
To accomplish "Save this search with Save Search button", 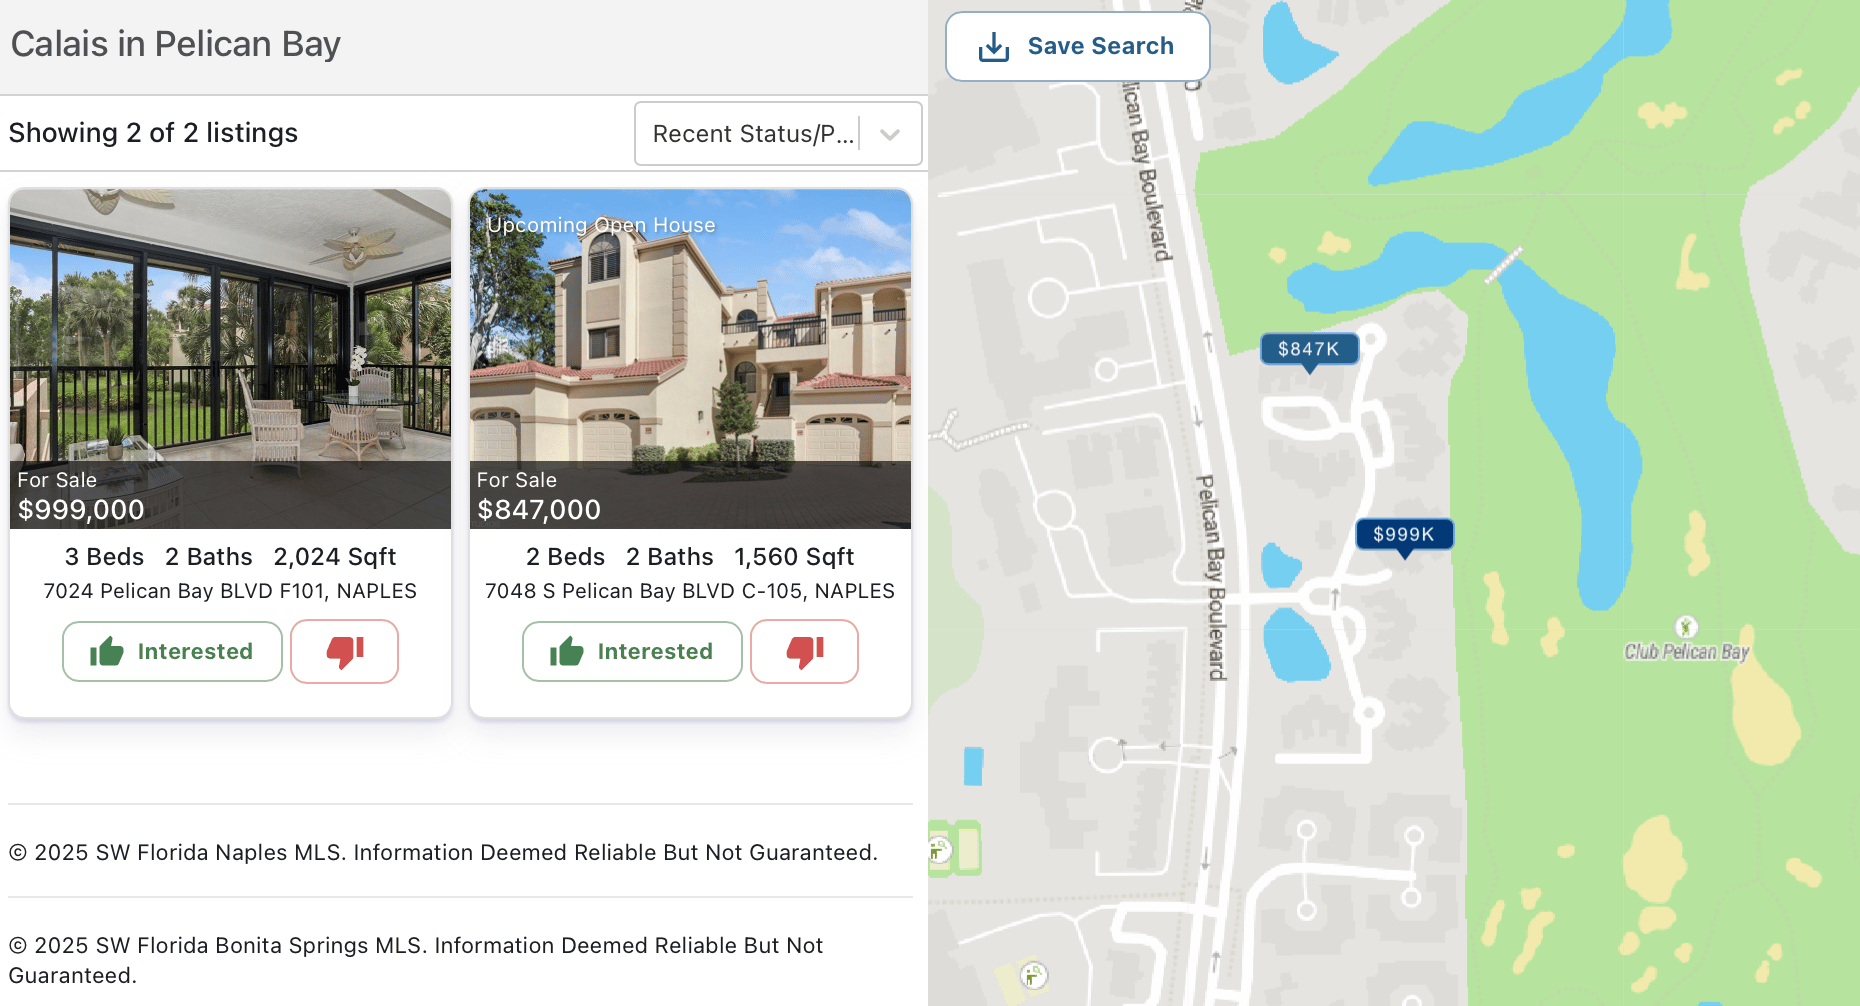I will tap(1078, 47).
